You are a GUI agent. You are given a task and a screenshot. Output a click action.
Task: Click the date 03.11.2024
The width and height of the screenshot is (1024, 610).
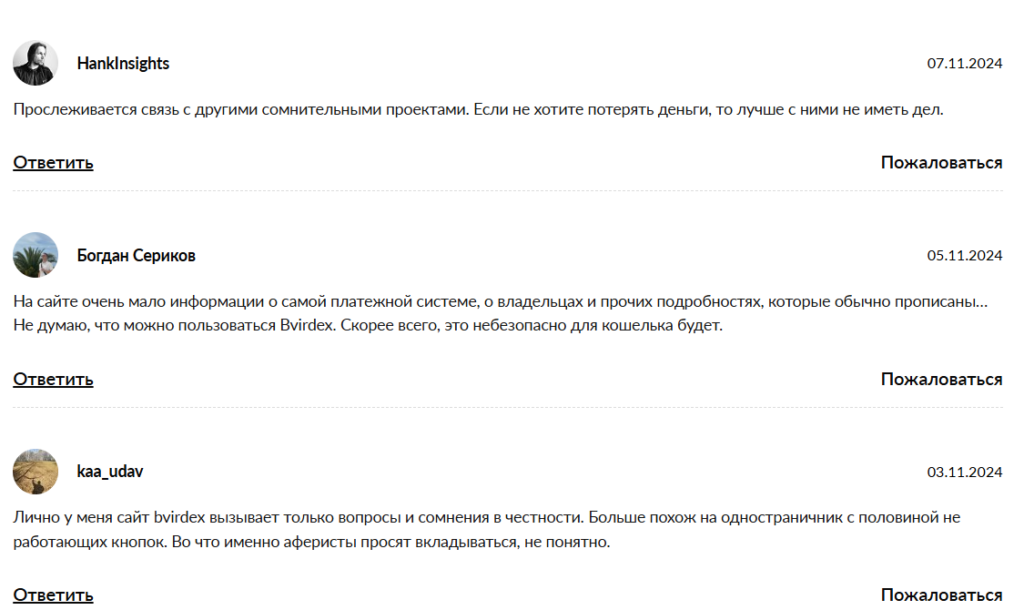click(x=964, y=470)
